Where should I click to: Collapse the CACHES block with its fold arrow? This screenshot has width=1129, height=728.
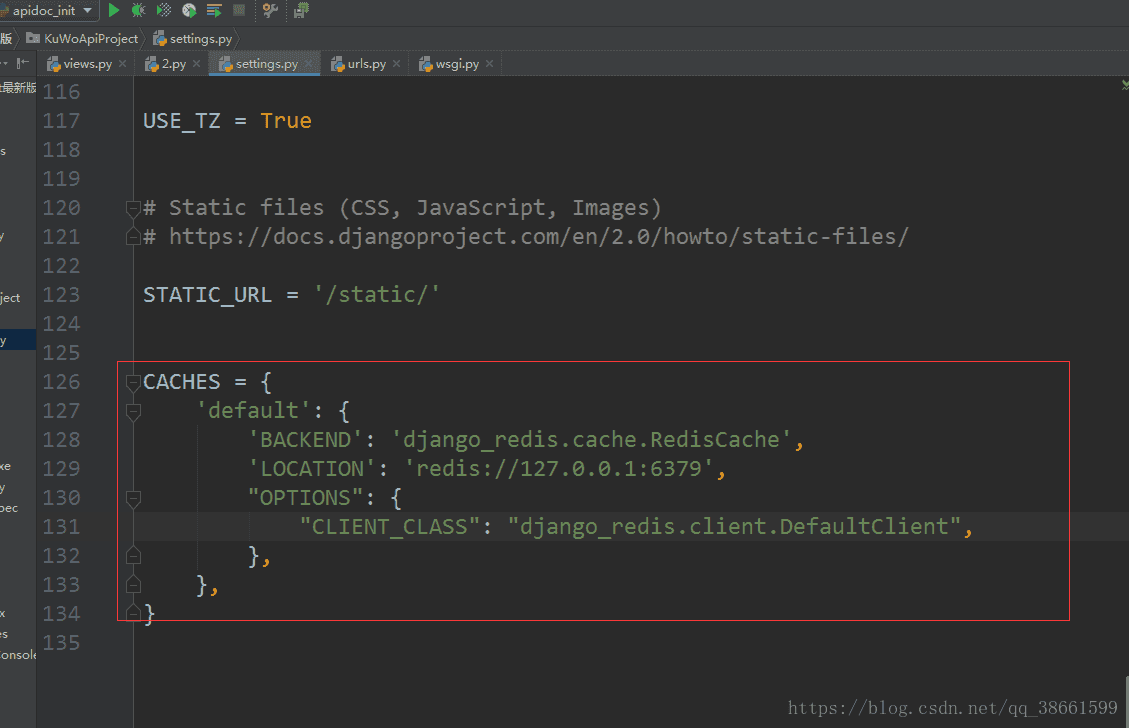134,382
